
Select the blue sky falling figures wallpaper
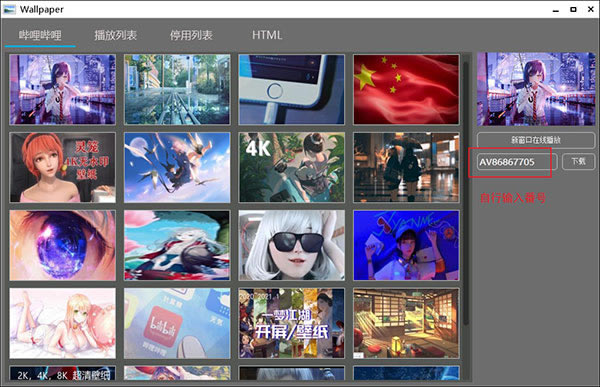pyautogui.click(x=177, y=167)
